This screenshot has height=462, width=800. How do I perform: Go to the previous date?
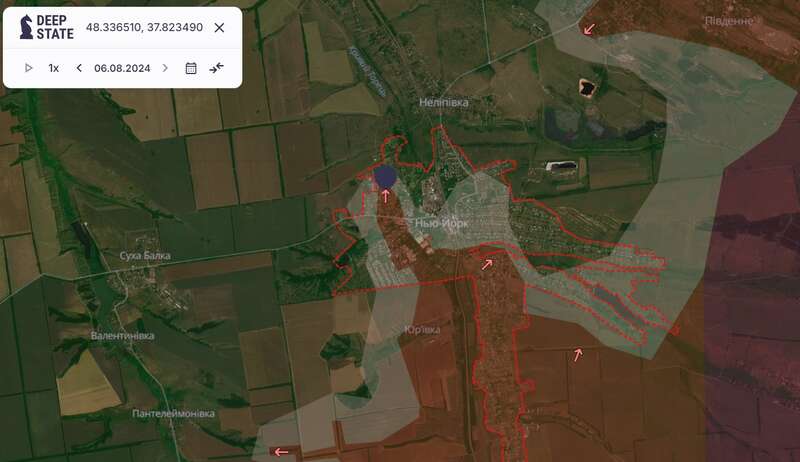click(x=79, y=68)
